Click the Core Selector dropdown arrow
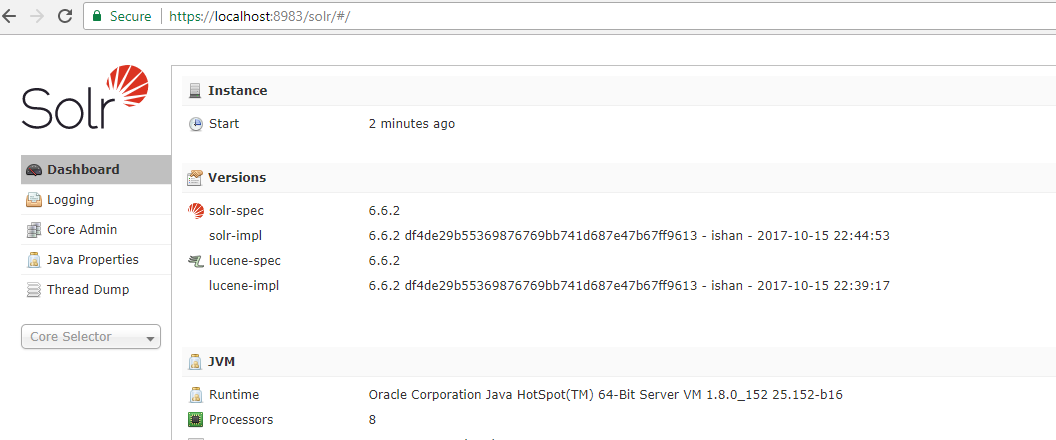 150,339
